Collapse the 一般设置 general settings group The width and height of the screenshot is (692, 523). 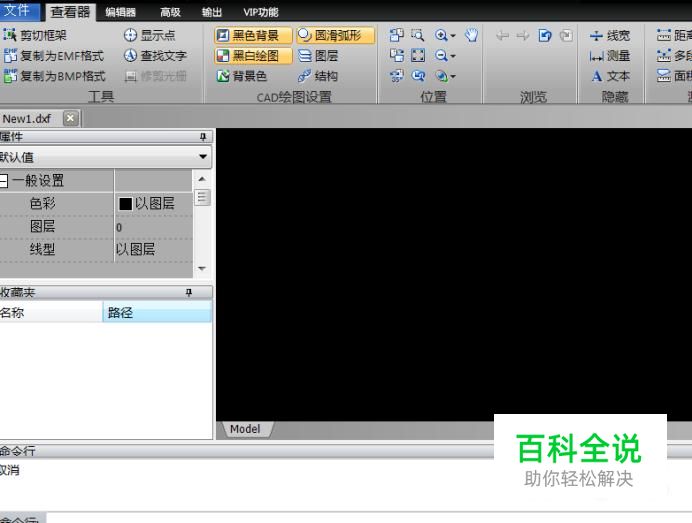4,181
